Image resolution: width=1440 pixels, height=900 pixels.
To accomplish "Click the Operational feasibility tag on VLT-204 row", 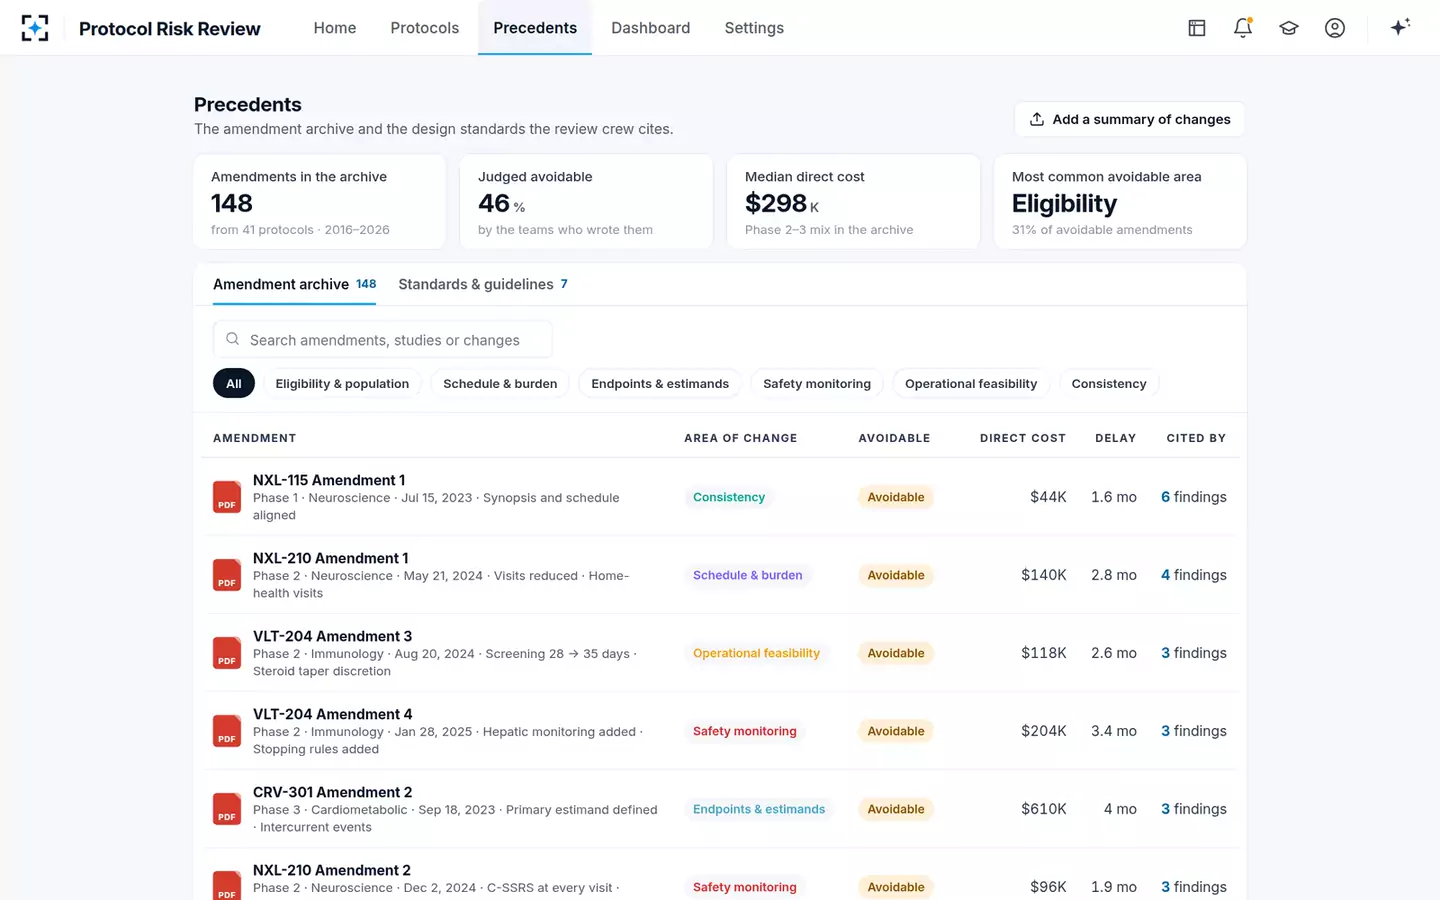I will coord(756,653).
